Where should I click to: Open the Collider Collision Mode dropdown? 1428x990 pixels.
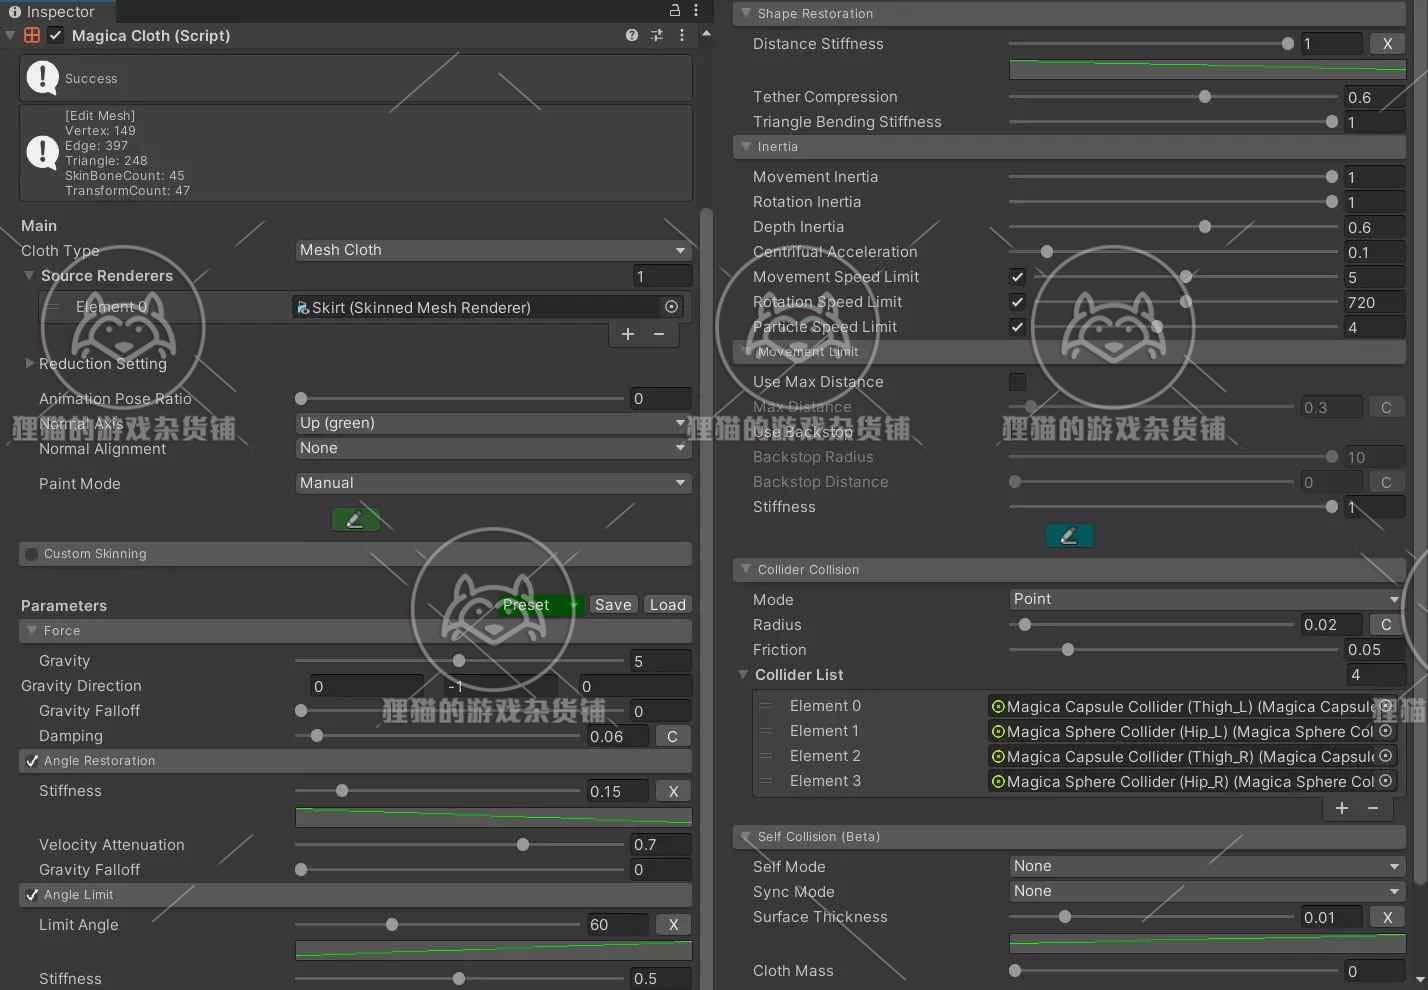(x=1207, y=599)
